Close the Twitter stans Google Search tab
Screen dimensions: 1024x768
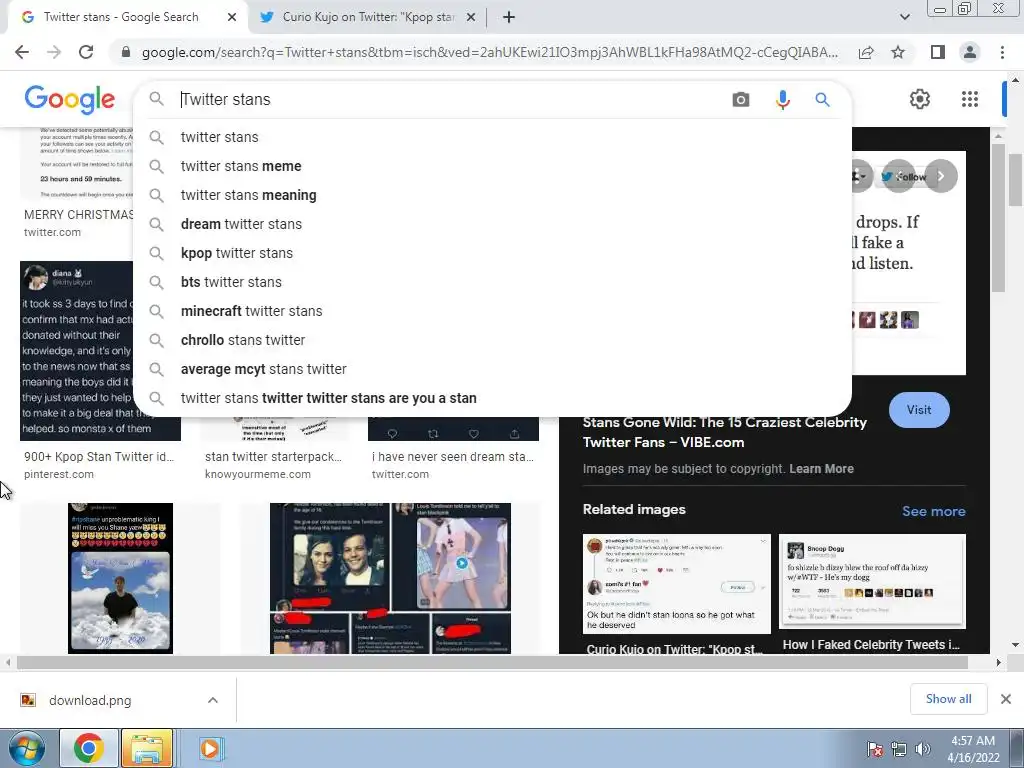tap(232, 17)
